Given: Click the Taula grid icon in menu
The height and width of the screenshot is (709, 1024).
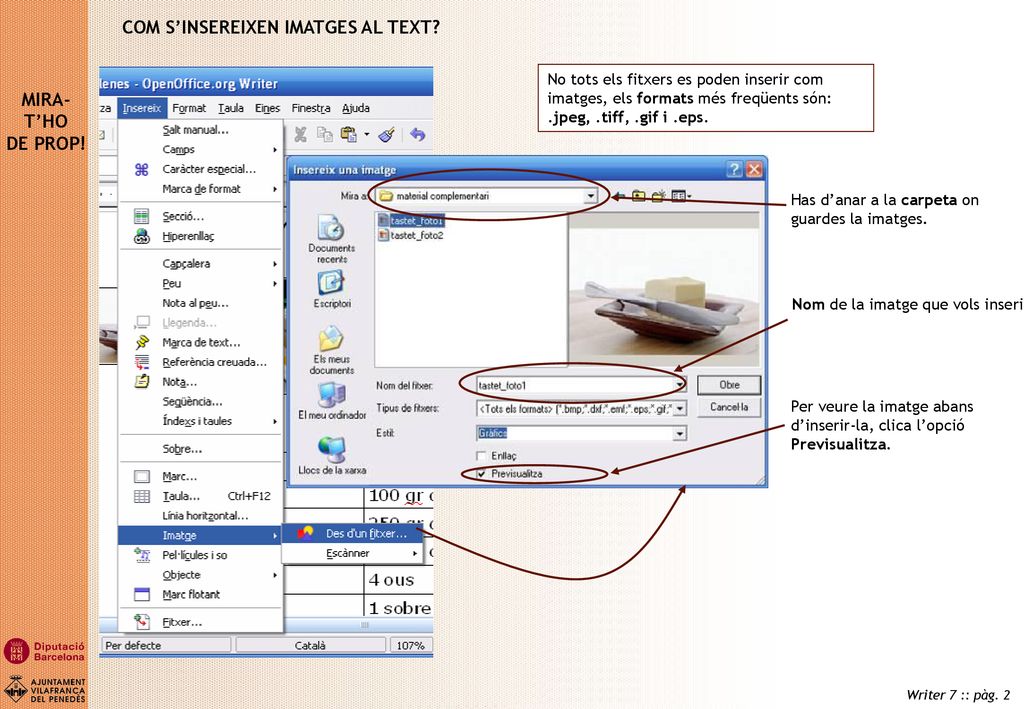Looking at the screenshot, I should tap(142, 496).
